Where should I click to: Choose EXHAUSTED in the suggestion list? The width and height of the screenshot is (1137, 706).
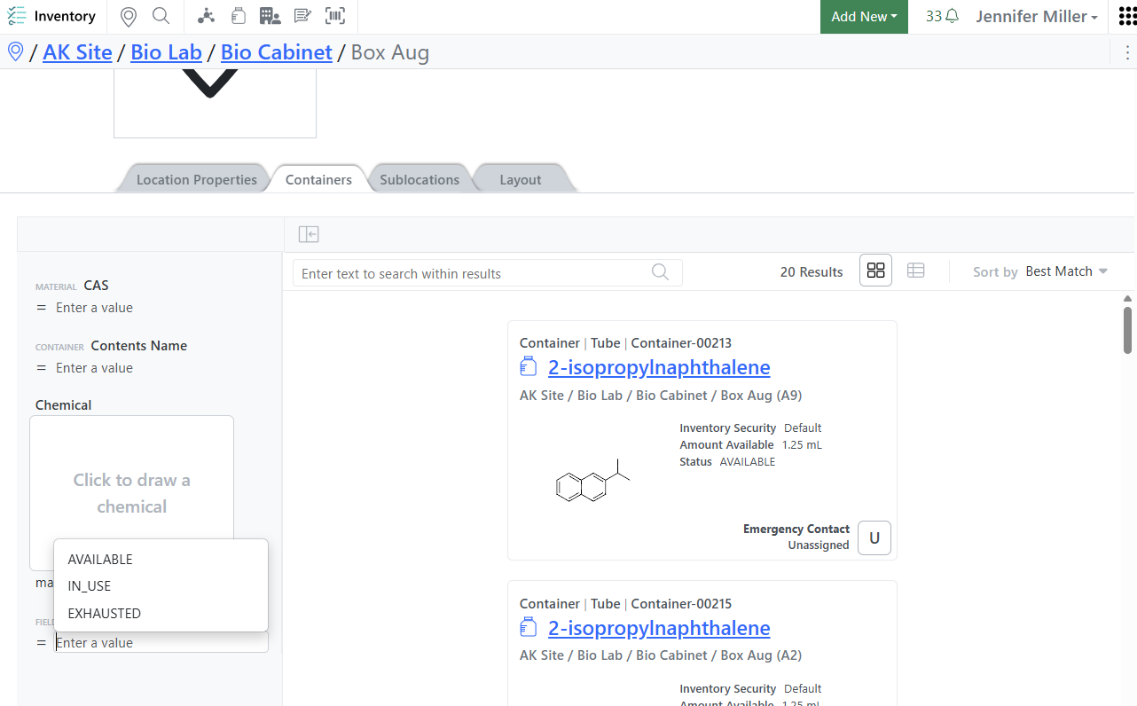(x=104, y=613)
